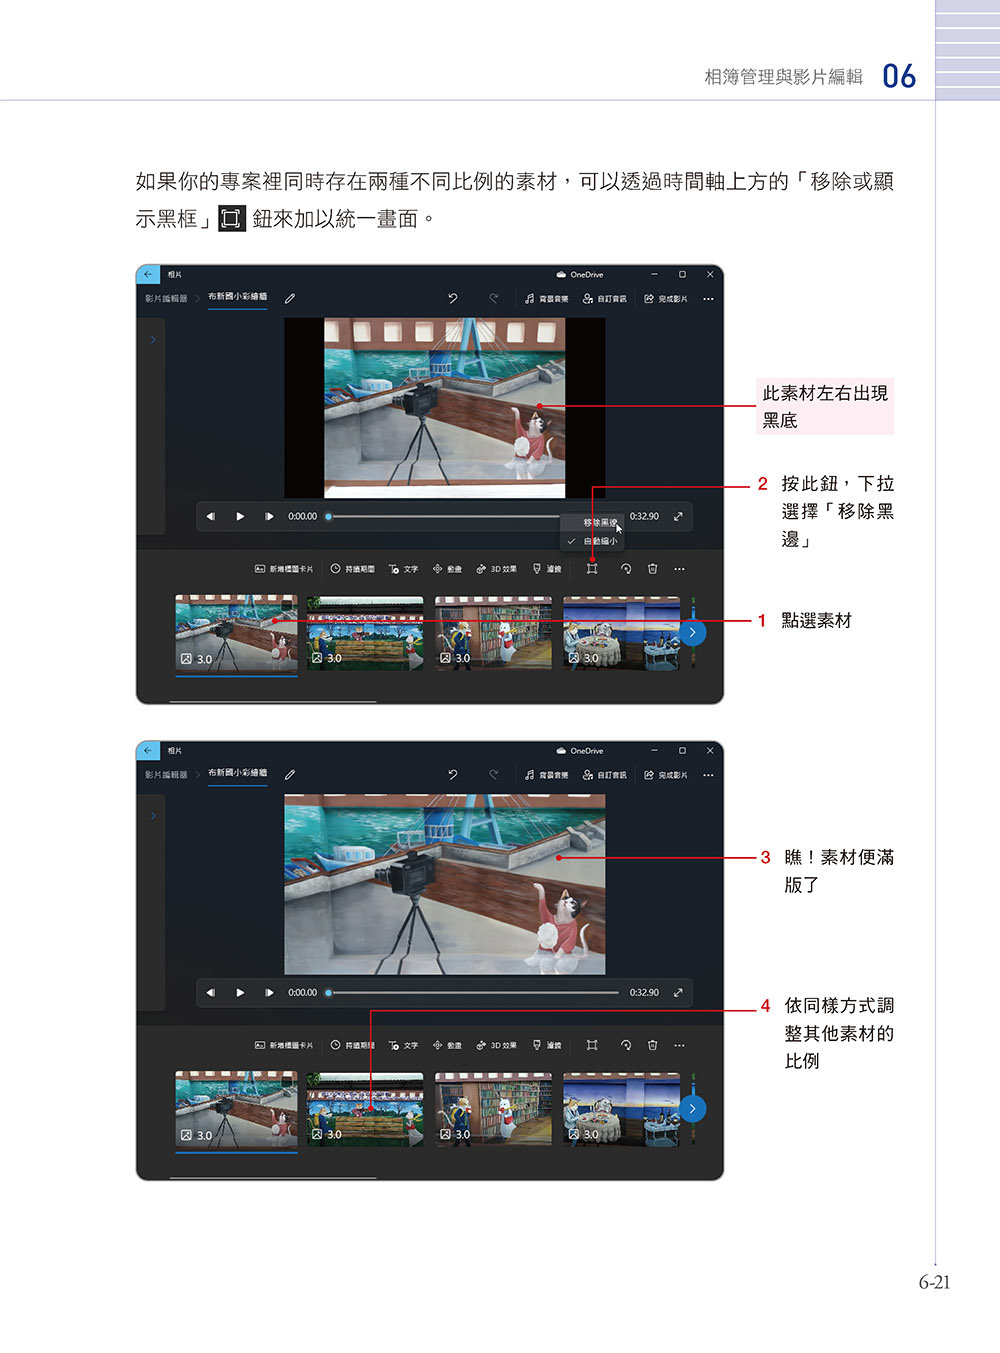Image resolution: width=1000 pixels, height=1353 pixels.
Task: Click the redo arrow in lower screenshot
Action: point(493,774)
